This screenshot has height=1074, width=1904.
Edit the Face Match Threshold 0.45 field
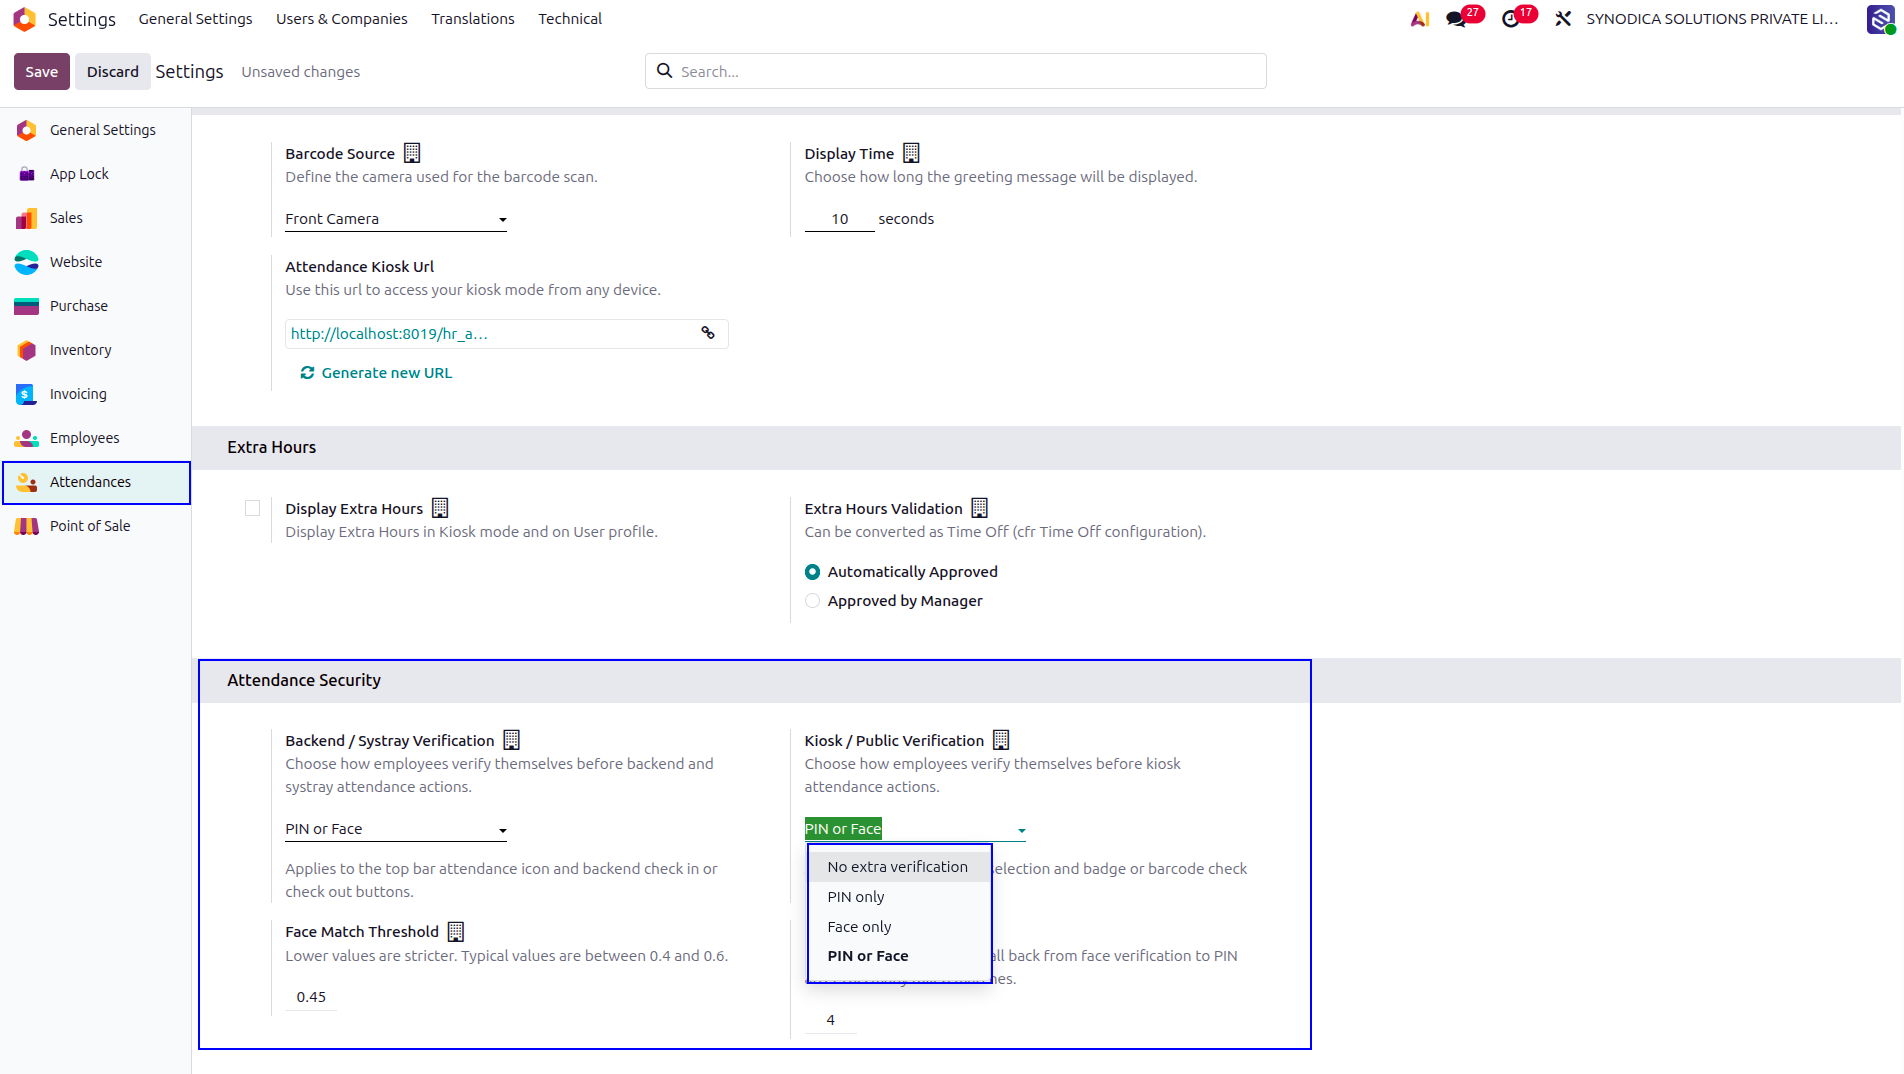[x=311, y=997]
